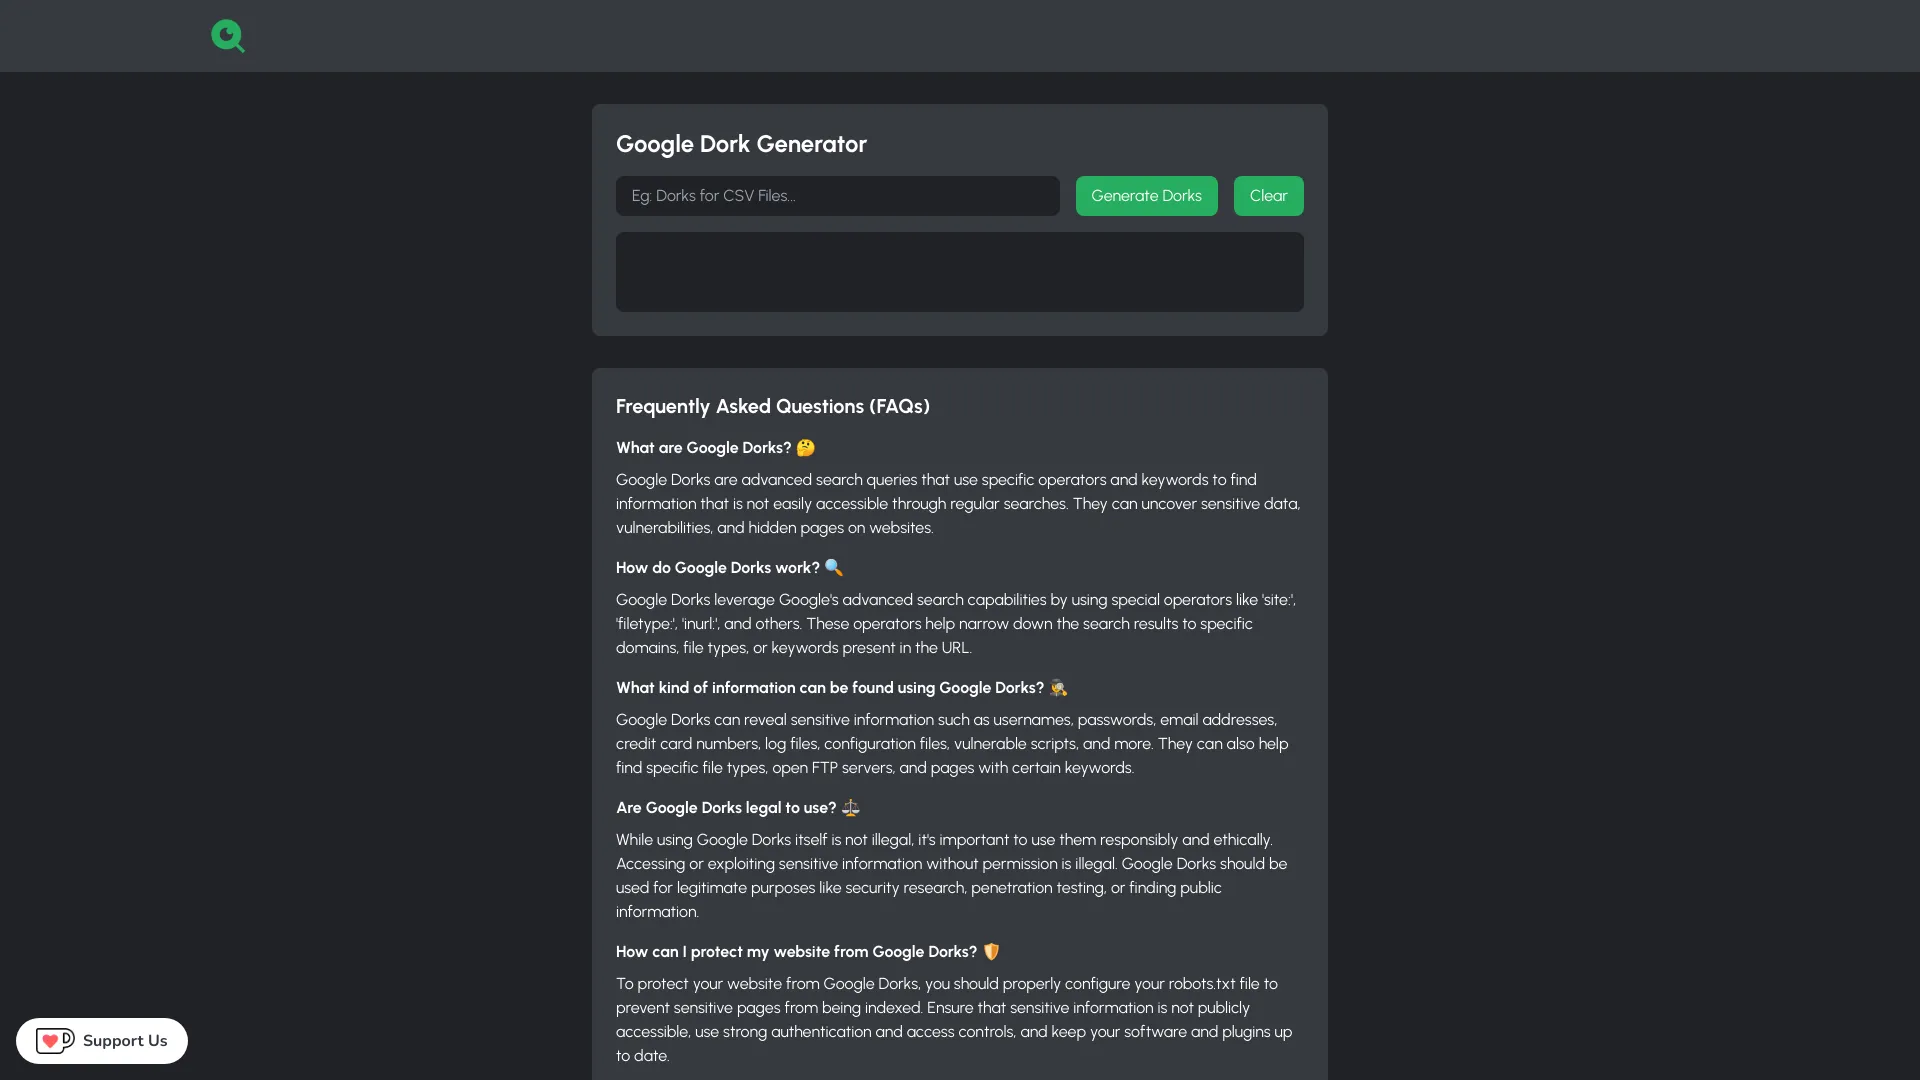Viewport: 1920px width, 1080px height.
Task: Select the 'How can I protect my website' FAQ
Action: (x=796, y=951)
